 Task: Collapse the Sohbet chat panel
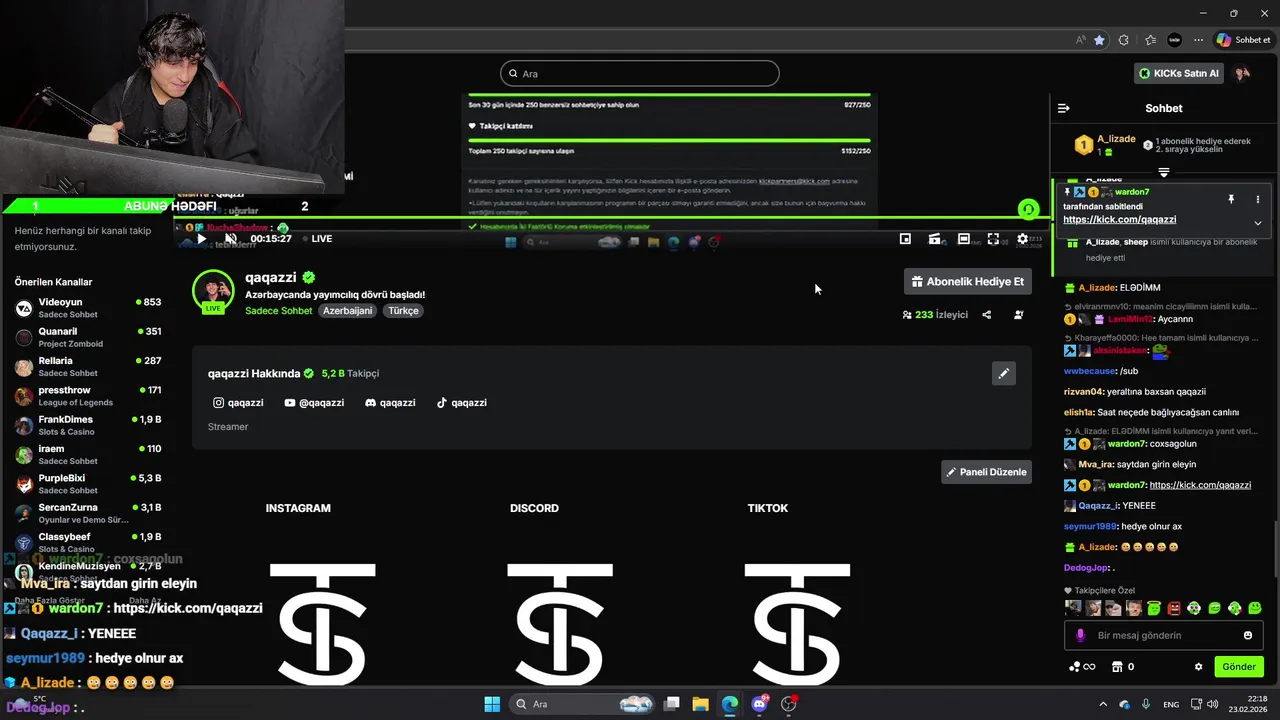[1064, 108]
